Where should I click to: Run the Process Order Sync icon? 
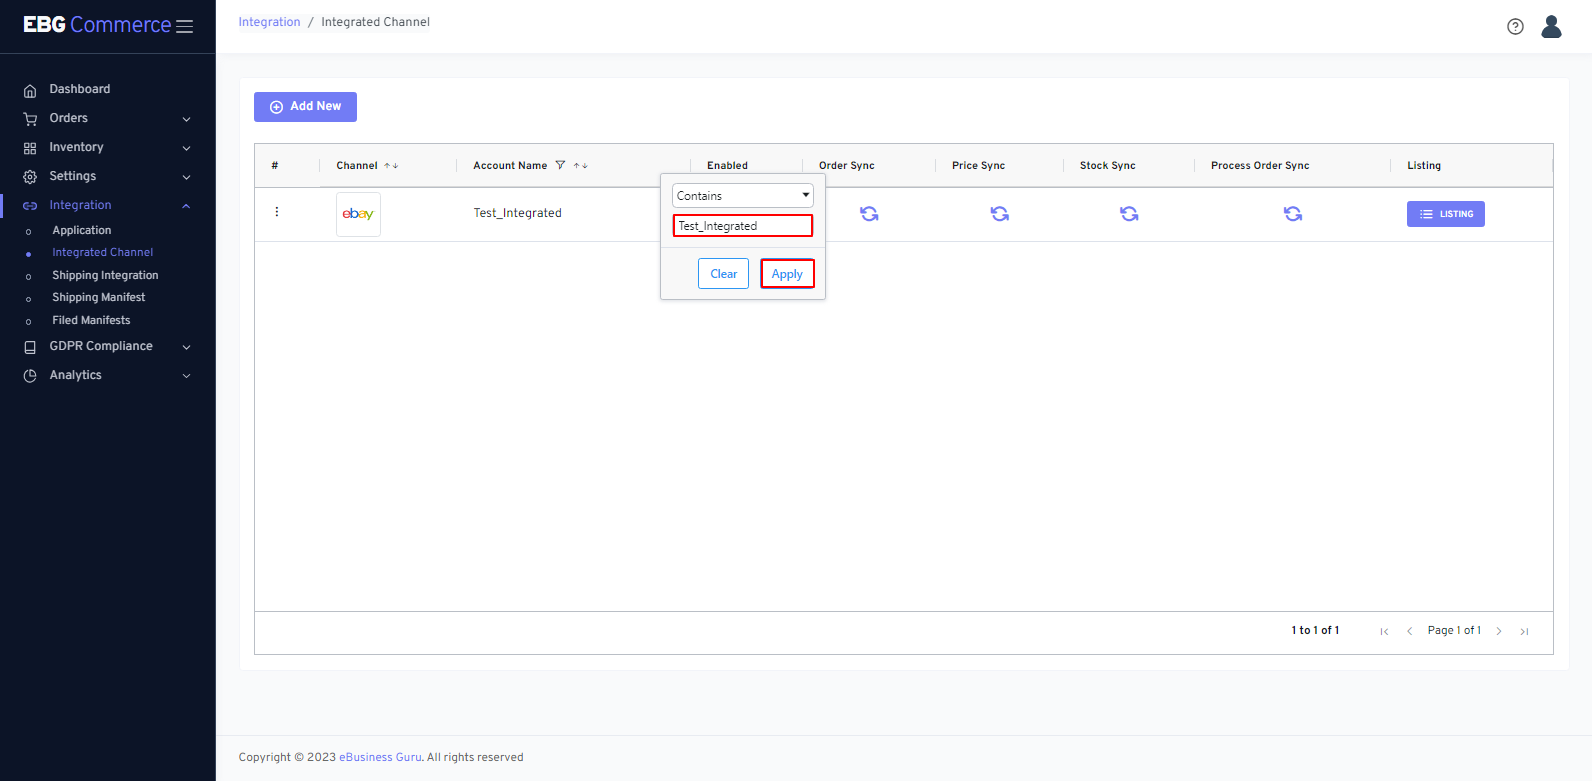pyautogui.click(x=1292, y=214)
